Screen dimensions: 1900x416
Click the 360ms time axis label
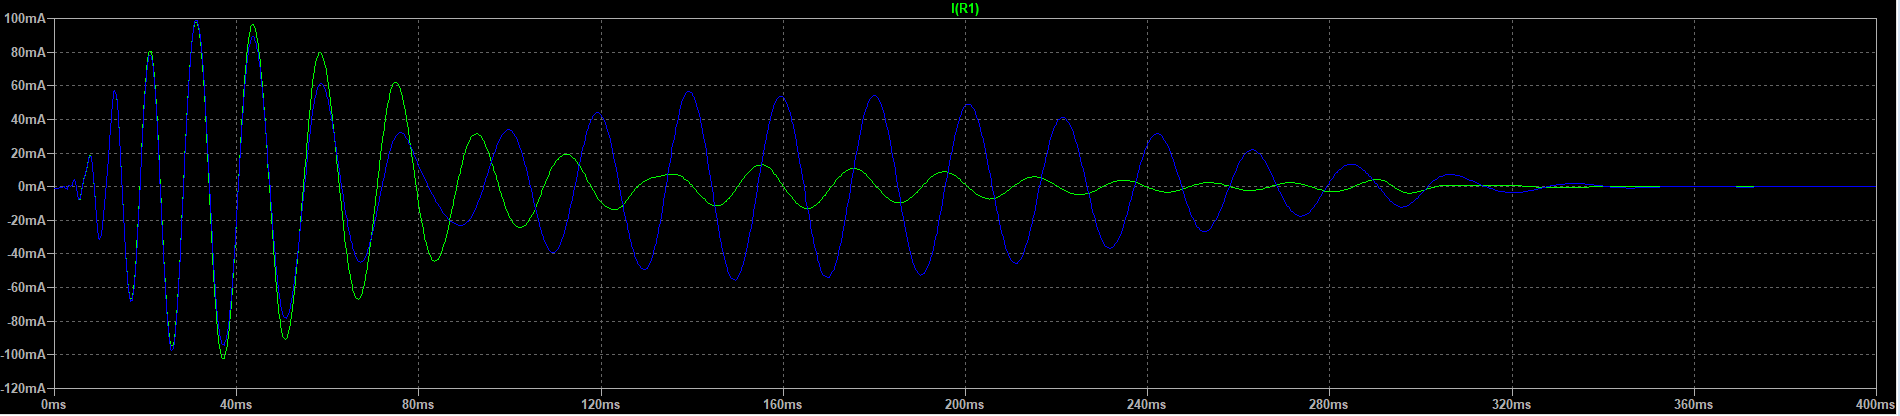point(1694,405)
